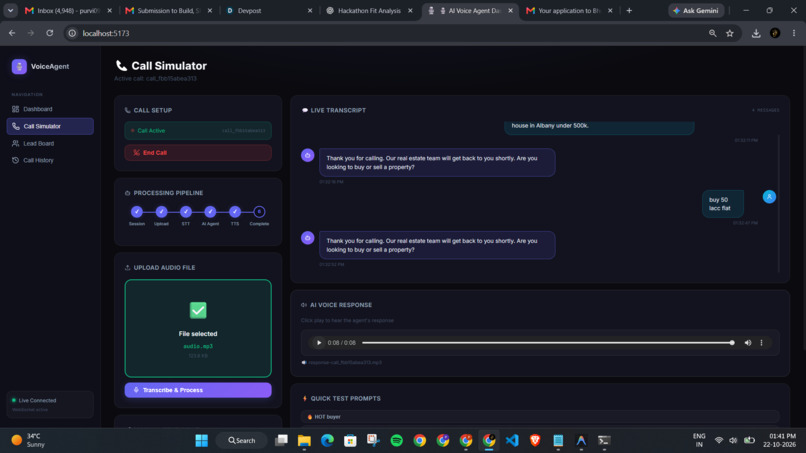Viewport: 806px width, 453px height.
Task: Open the Windows Start menu
Action: coord(202,441)
